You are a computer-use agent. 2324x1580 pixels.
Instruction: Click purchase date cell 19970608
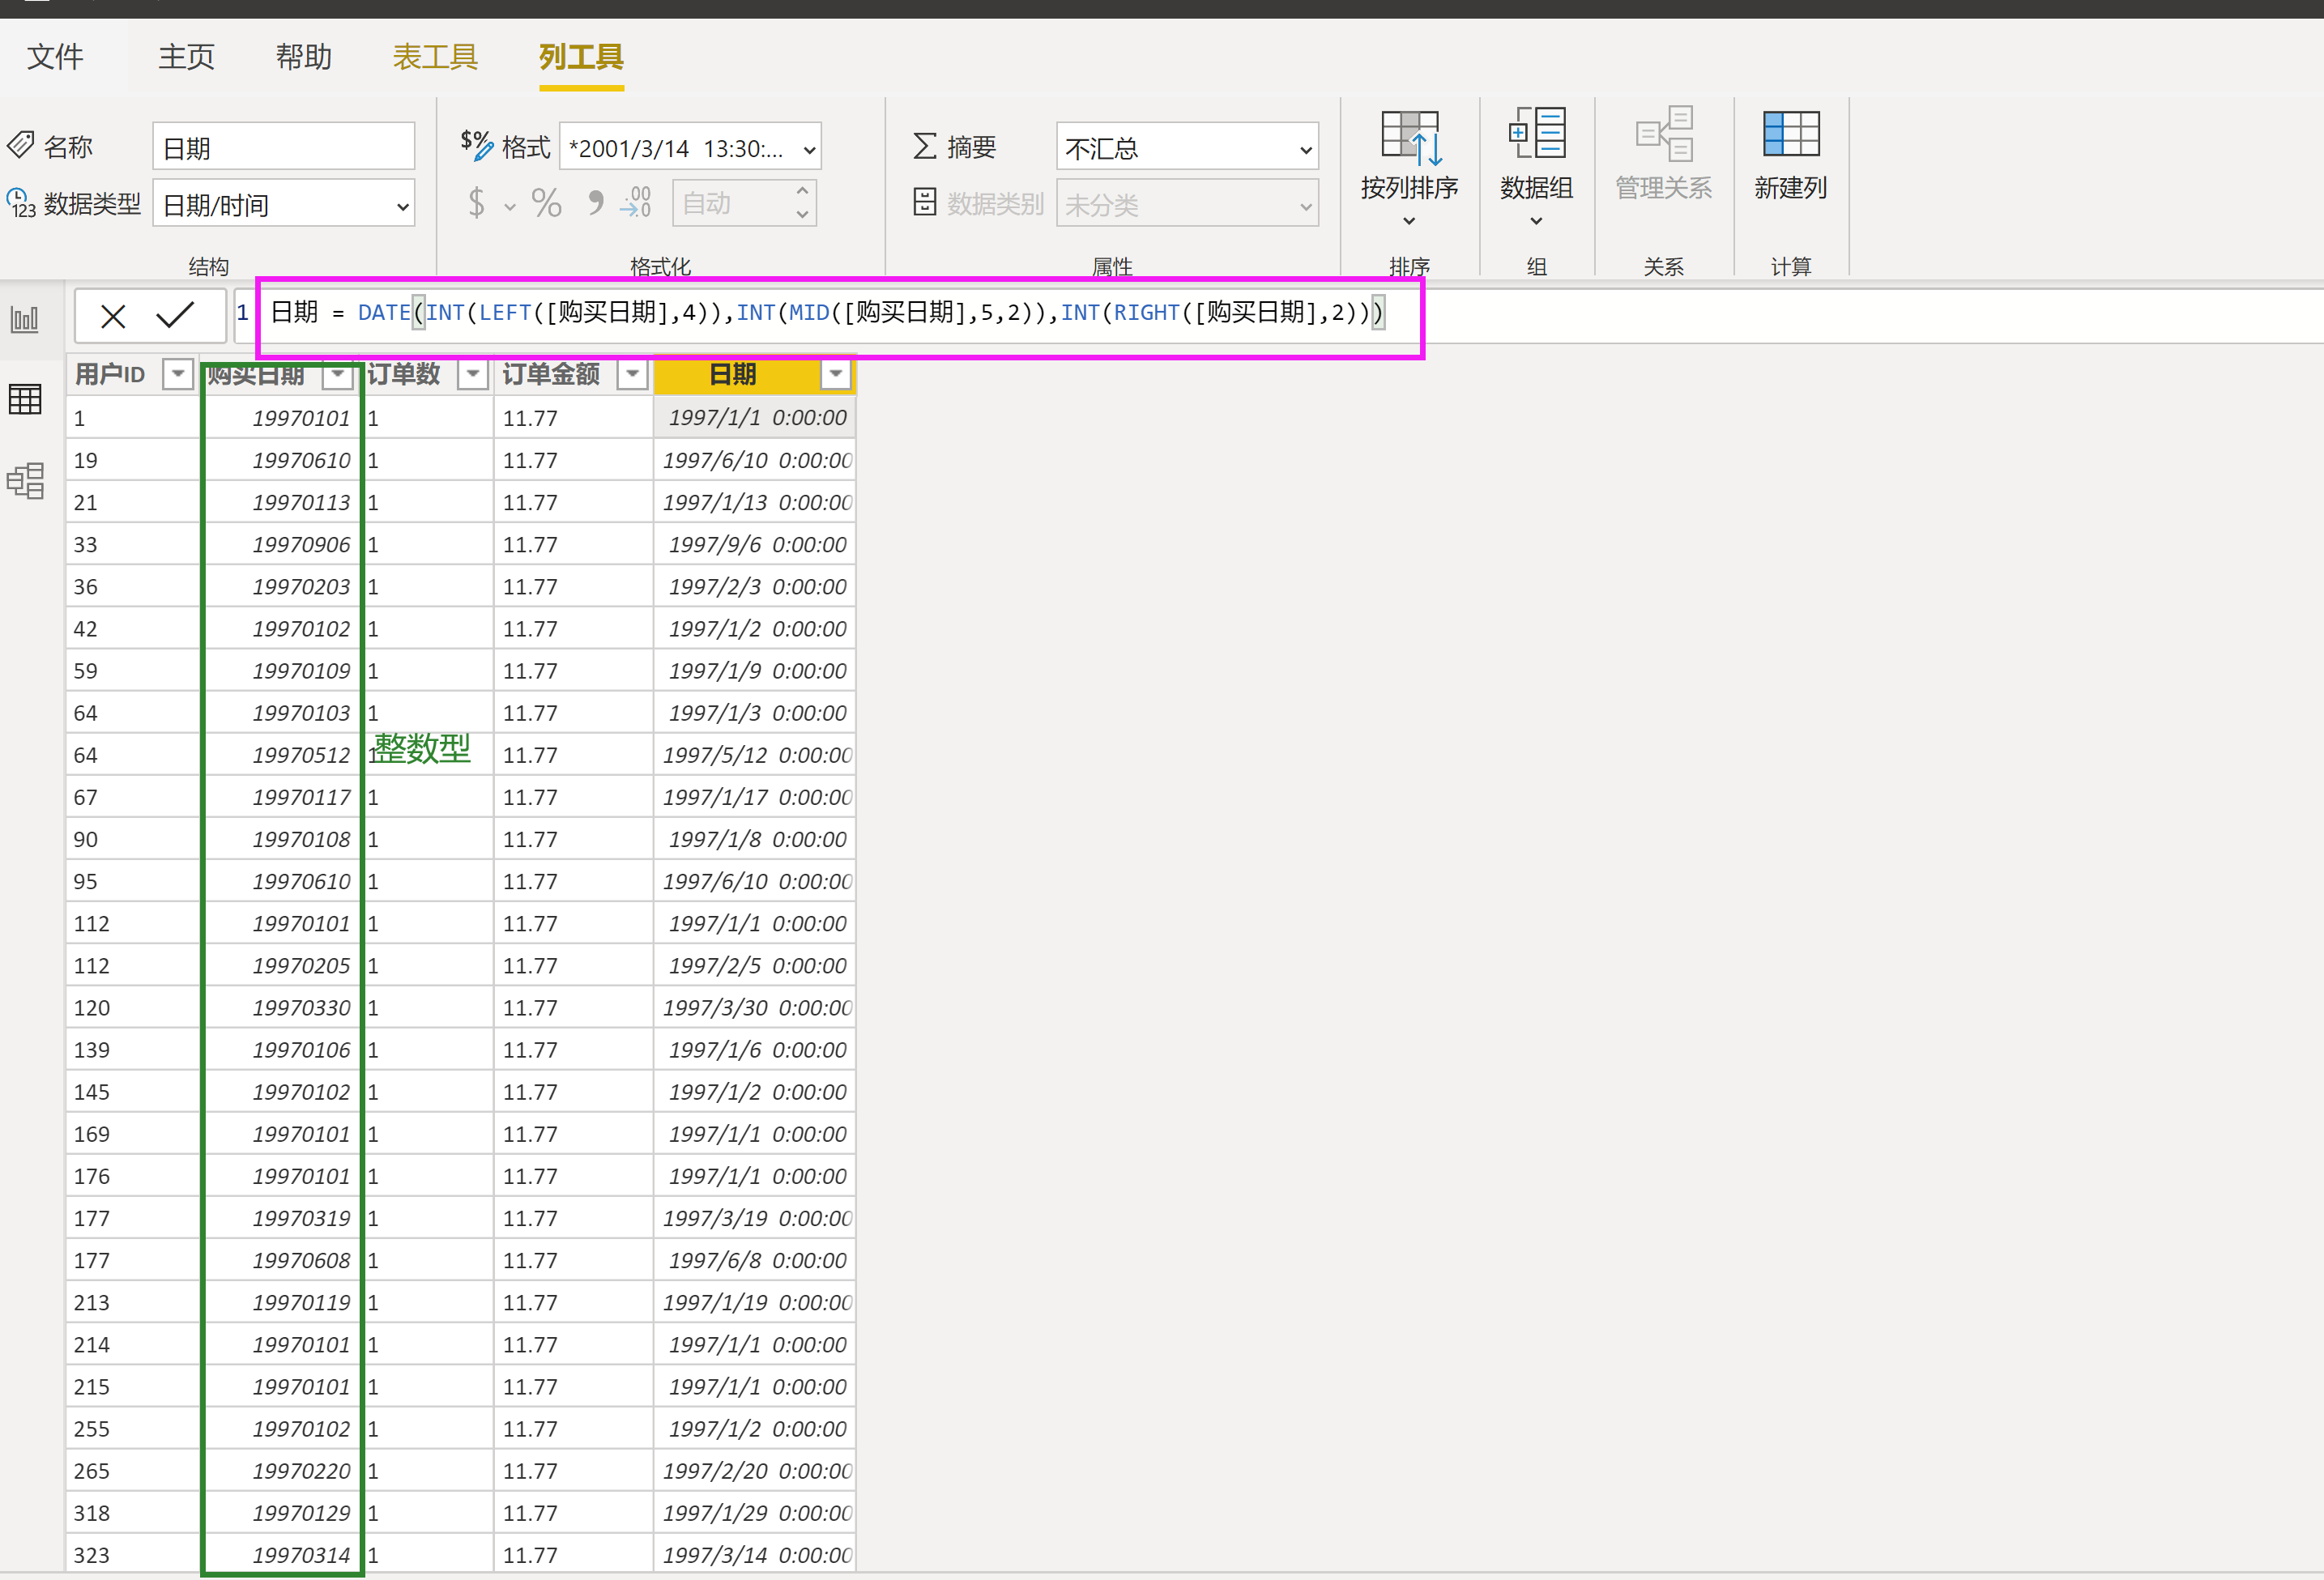(282, 1260)
